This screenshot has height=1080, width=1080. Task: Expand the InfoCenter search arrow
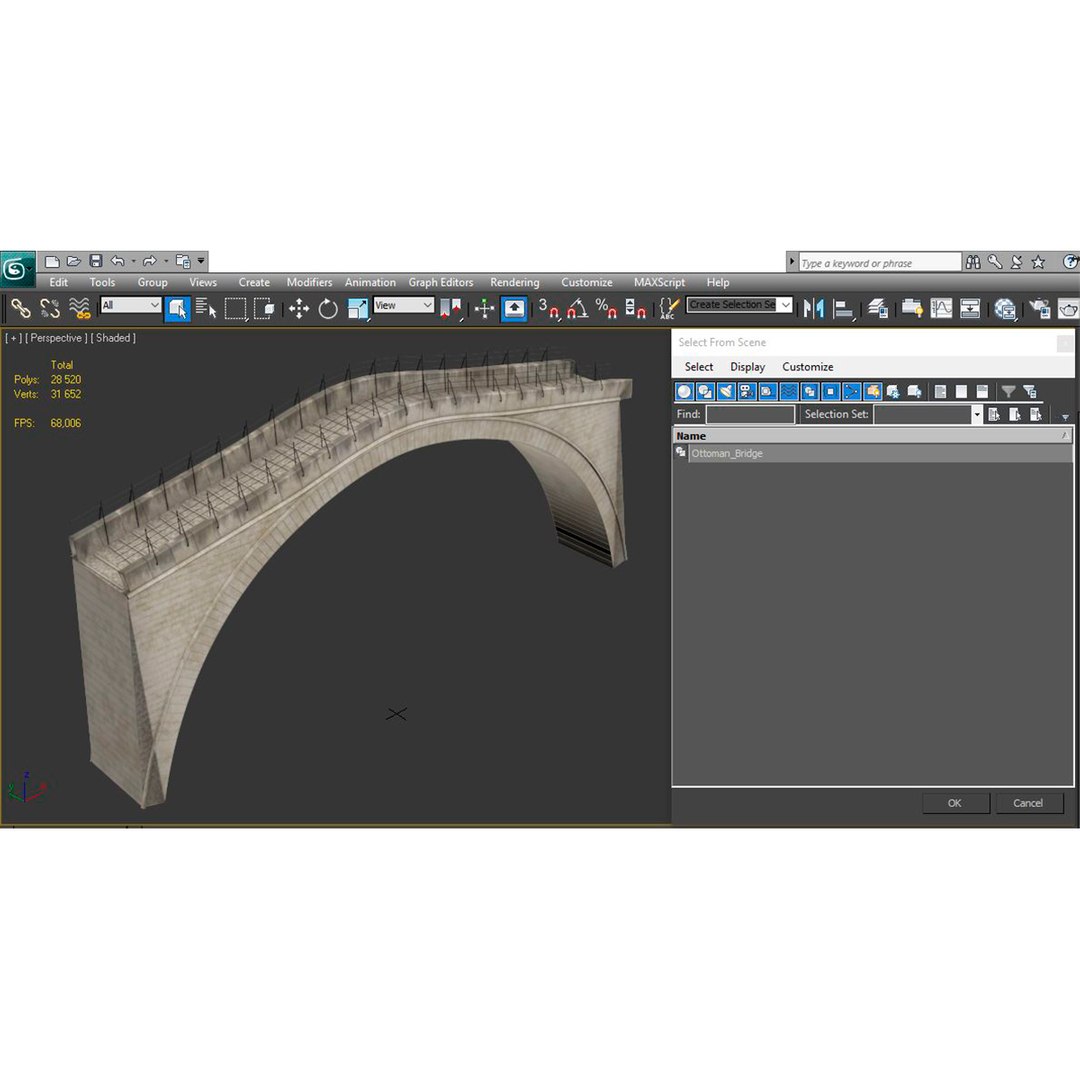click(791, 262)
